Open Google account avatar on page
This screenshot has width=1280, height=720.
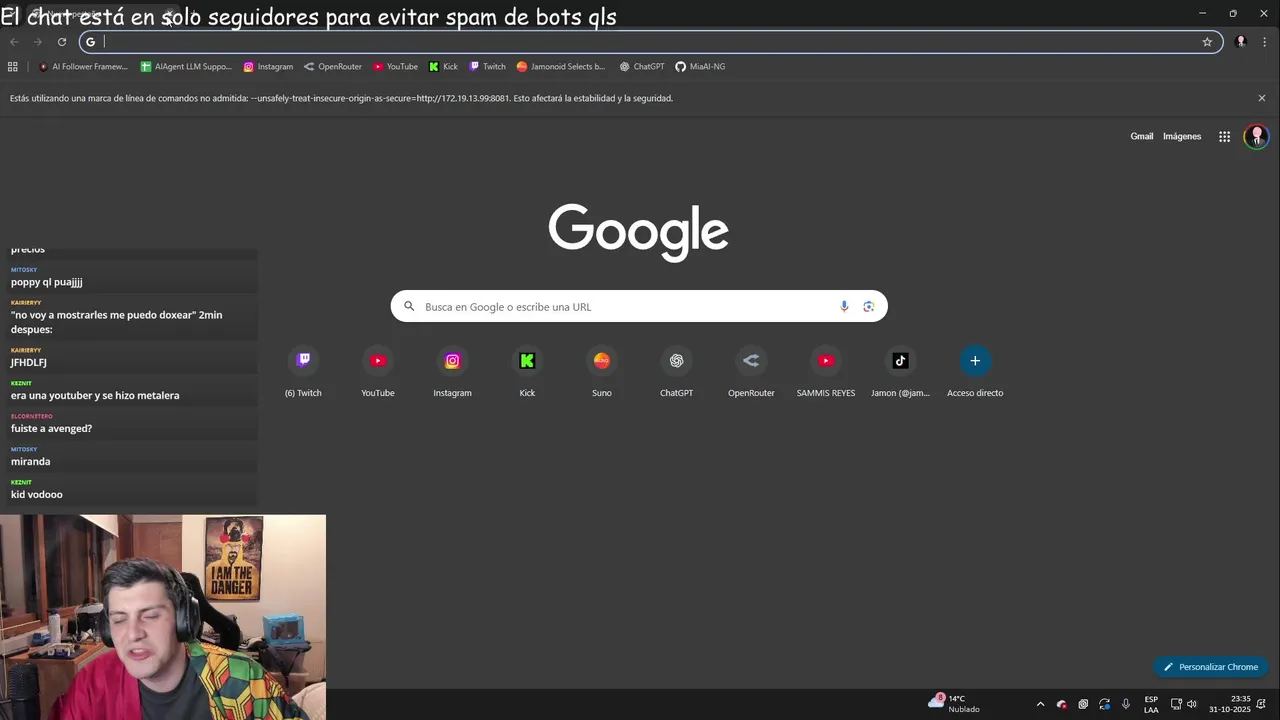tap(1256, 136)
